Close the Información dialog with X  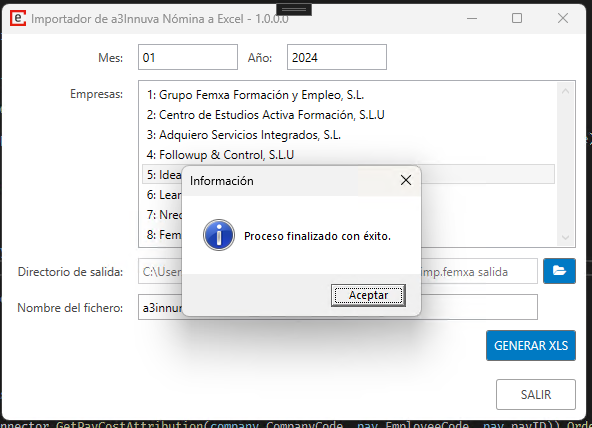pyautogui.click(x=406, y=180)
